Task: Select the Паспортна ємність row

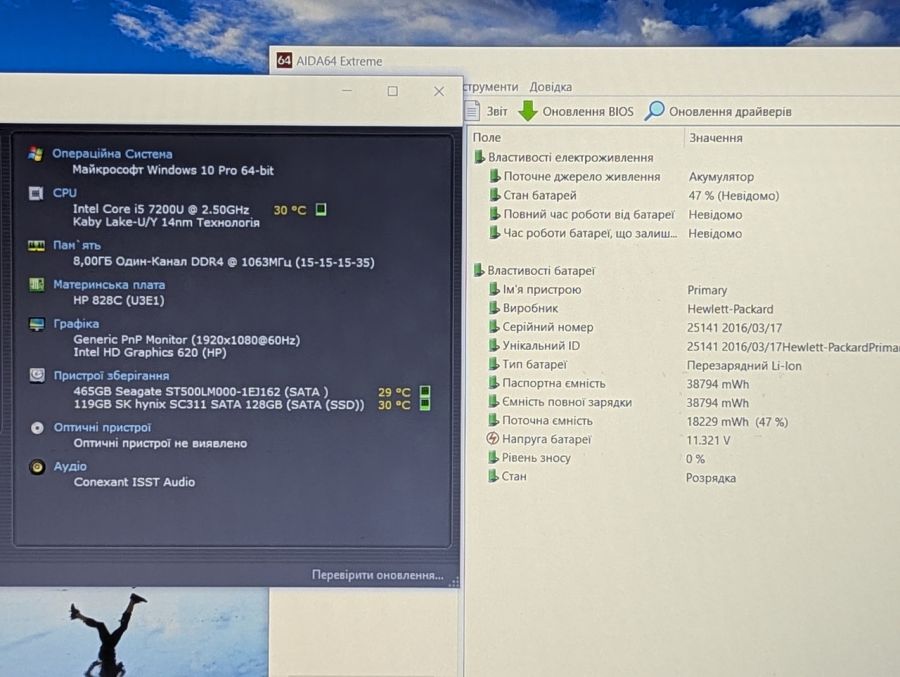Action: click(618, 384)
